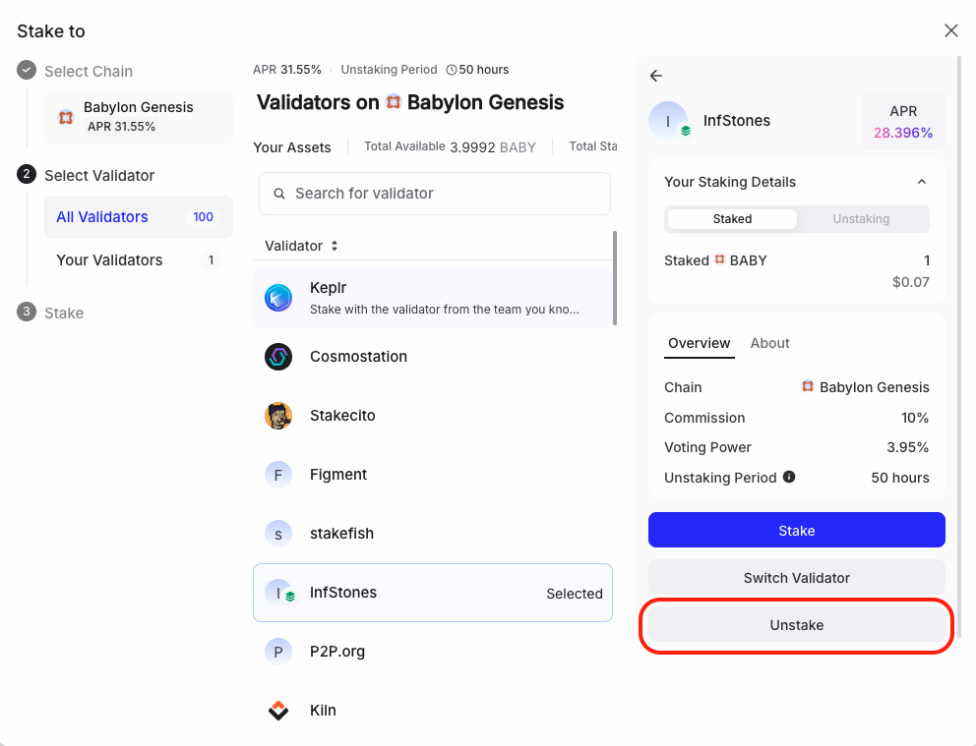Select the stakefish validator row
976x746 pixels.
[x=433, y=534]
